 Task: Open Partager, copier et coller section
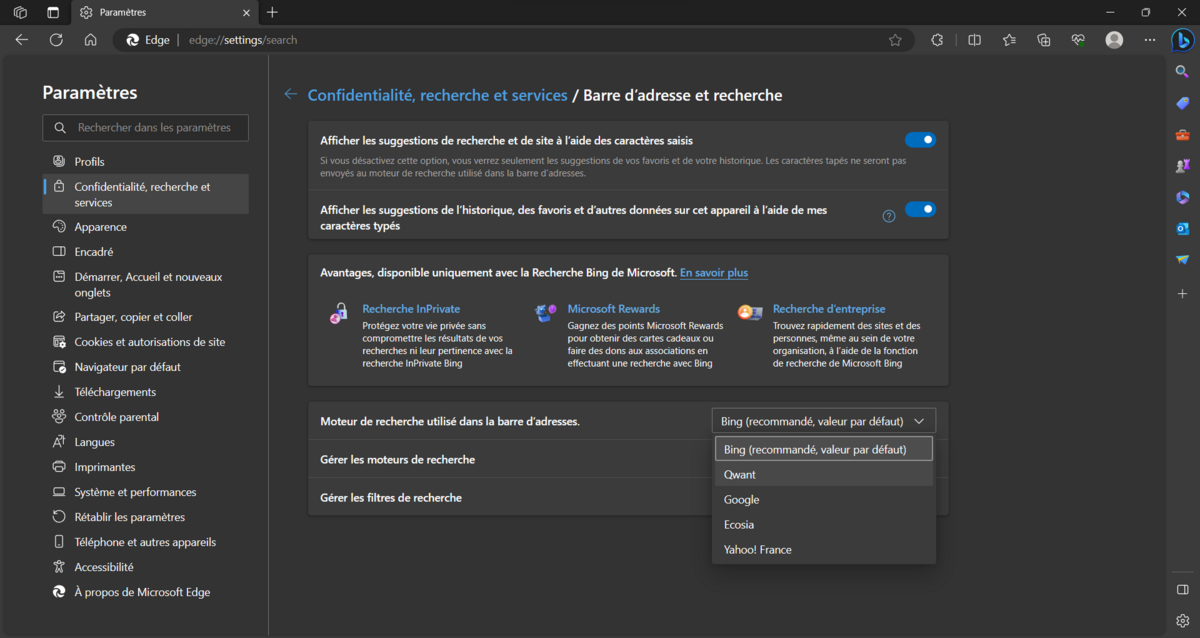click(146, 317)
